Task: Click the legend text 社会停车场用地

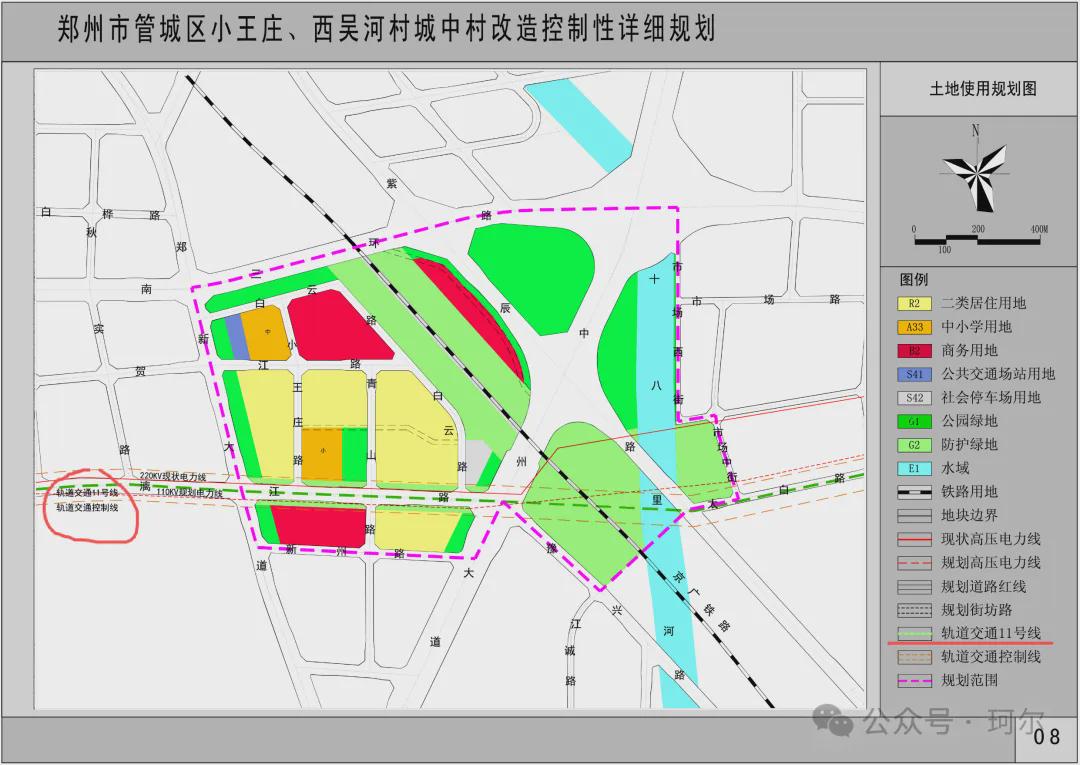Action: (x=991, y=397)
